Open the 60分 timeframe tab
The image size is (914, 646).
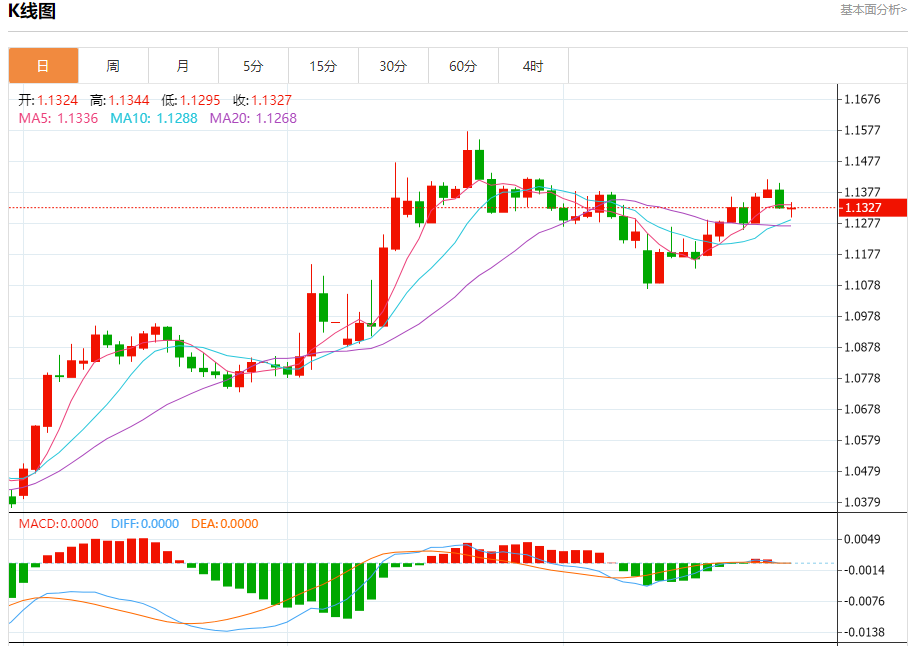463,66
